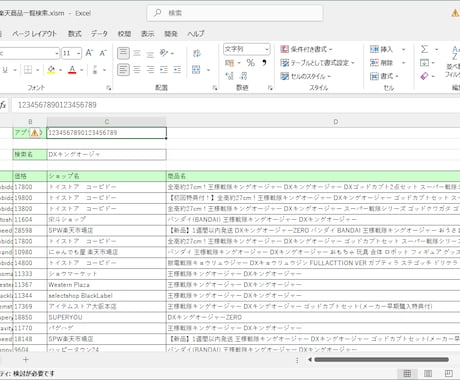Apply the yellow fill color bucket
Viewport: 460px width, 380px height.
tap(51, 70)
